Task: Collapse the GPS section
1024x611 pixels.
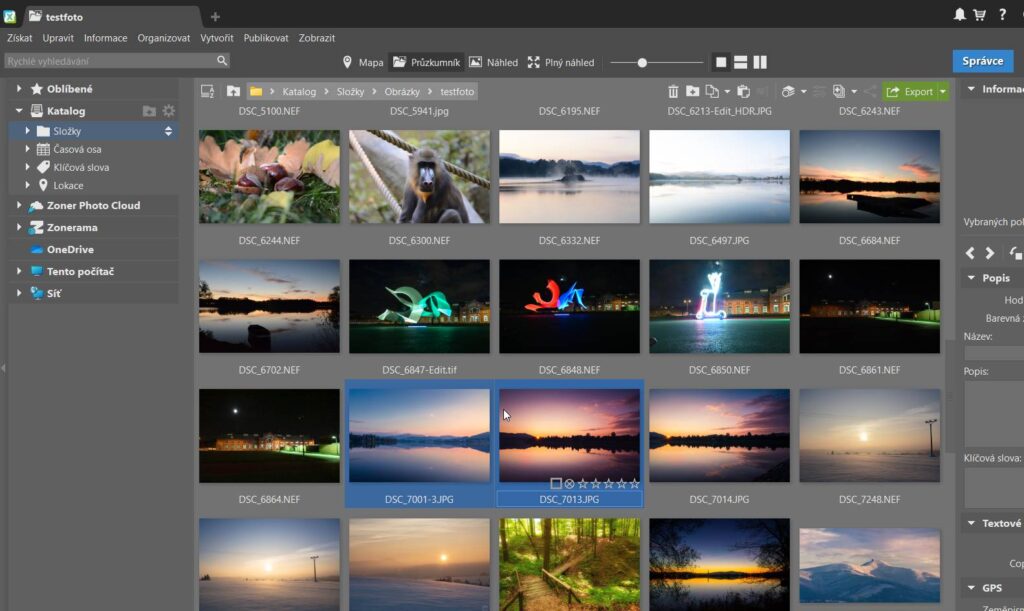Action: (x=971, y=588)
